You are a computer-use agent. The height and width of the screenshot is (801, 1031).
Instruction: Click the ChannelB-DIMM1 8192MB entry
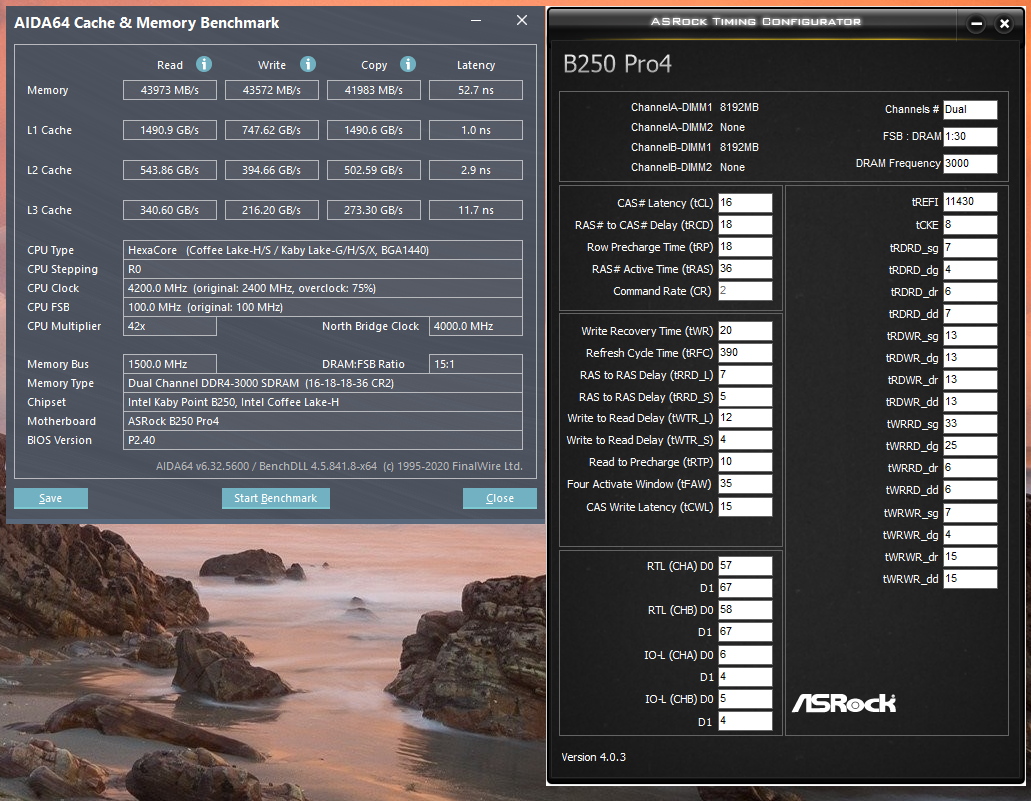(694, 147)
